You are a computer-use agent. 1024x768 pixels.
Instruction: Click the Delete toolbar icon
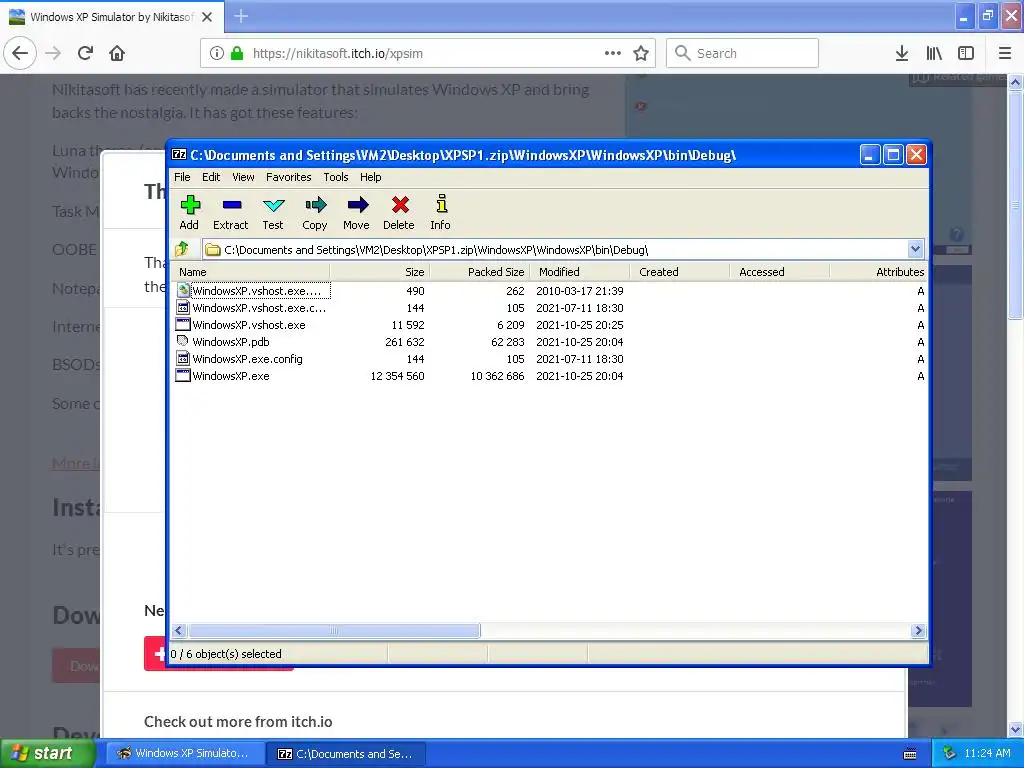(400, 205)
